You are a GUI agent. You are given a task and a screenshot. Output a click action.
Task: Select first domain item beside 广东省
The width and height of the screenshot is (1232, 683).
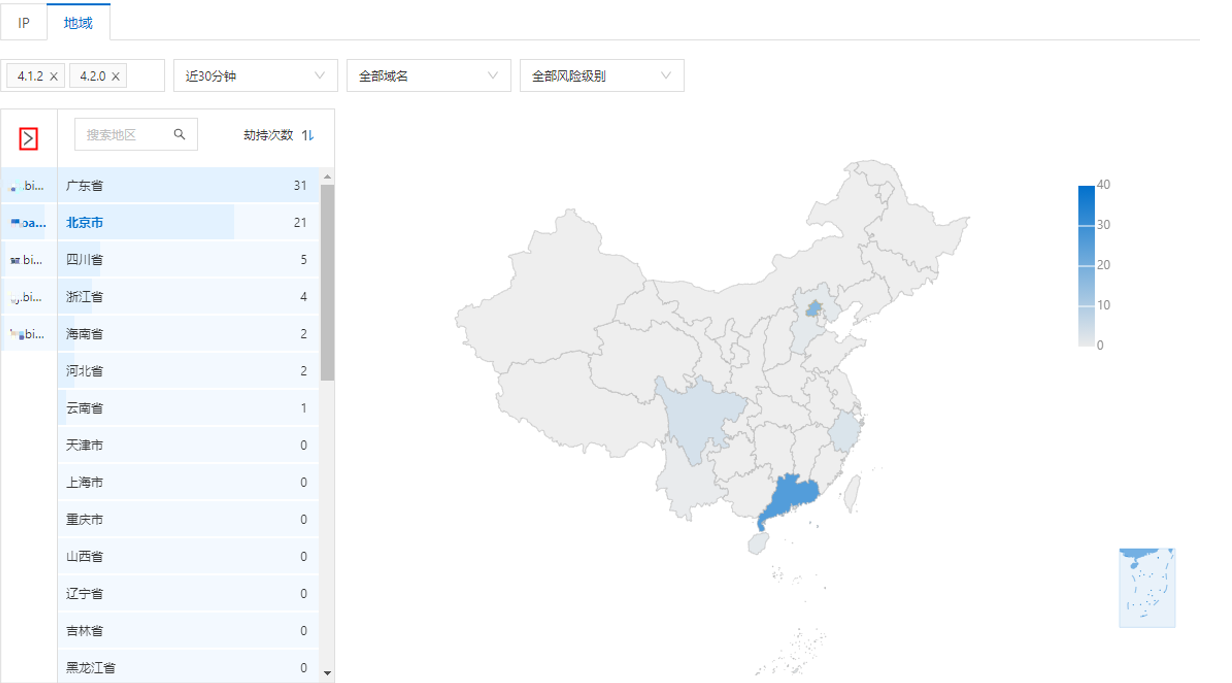click(x=28, y=186)
